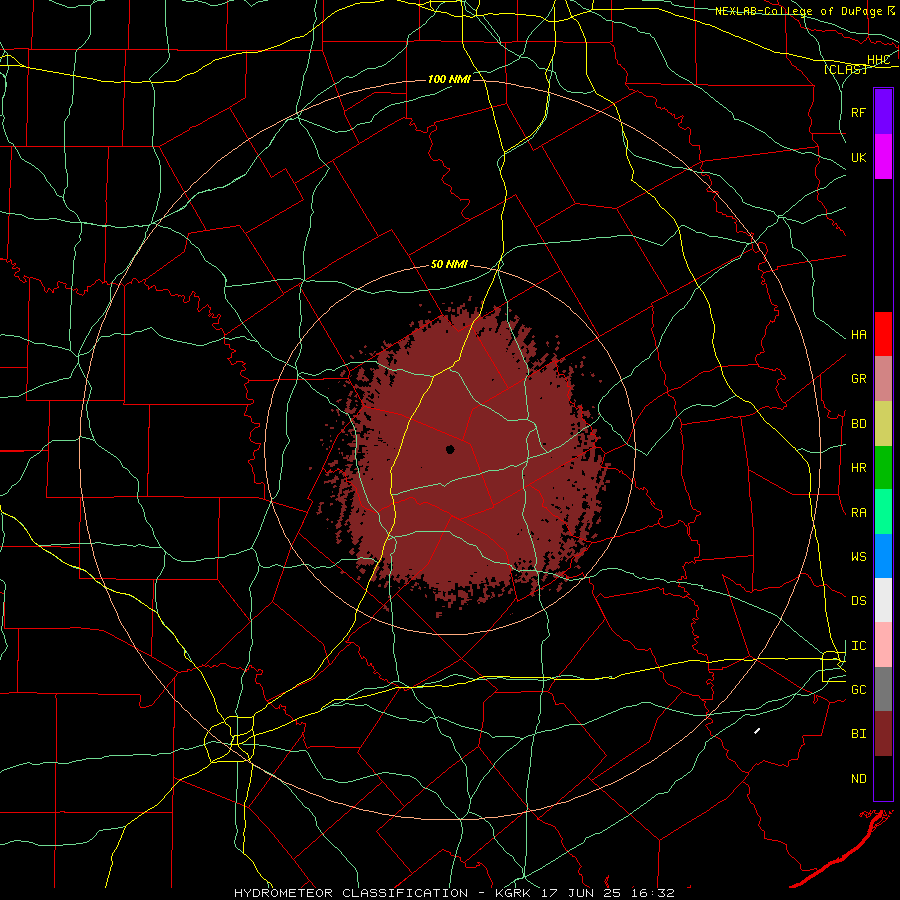Select the BD legend label
Viewport: 900px width, 900px height.
(858, 423)
